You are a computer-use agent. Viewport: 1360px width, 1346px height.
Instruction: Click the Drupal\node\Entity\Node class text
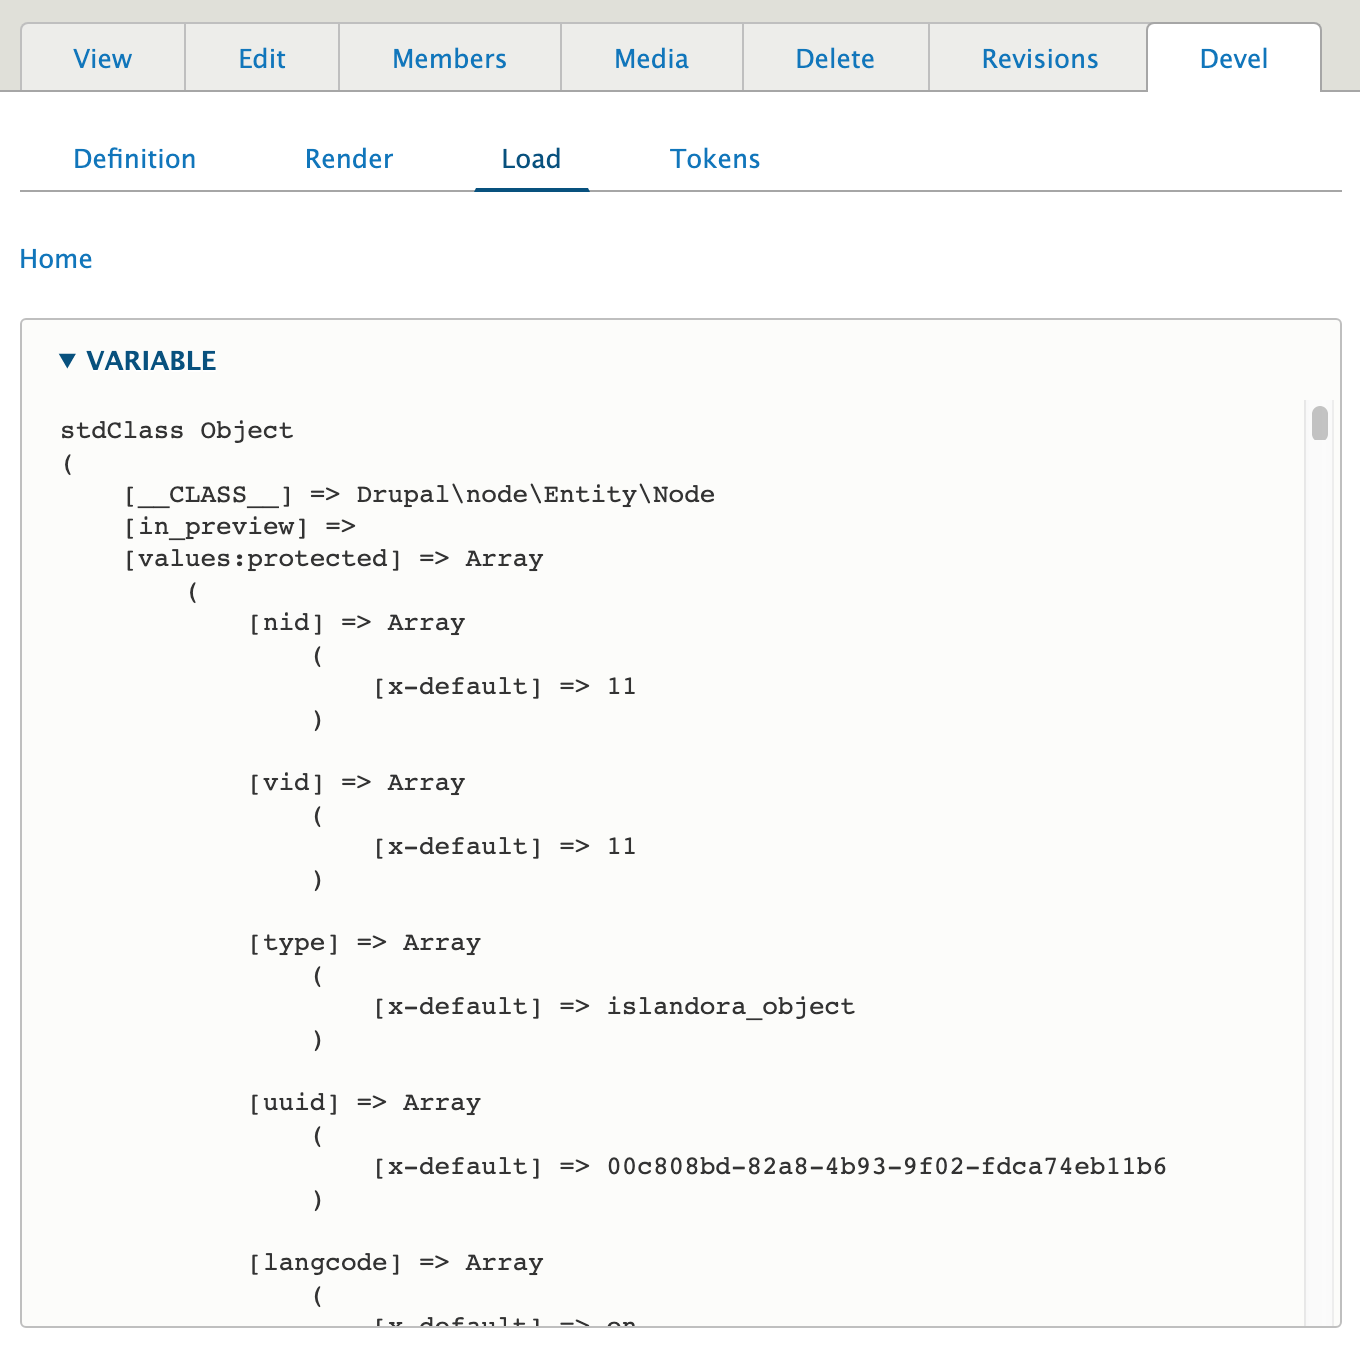(536, 494)
